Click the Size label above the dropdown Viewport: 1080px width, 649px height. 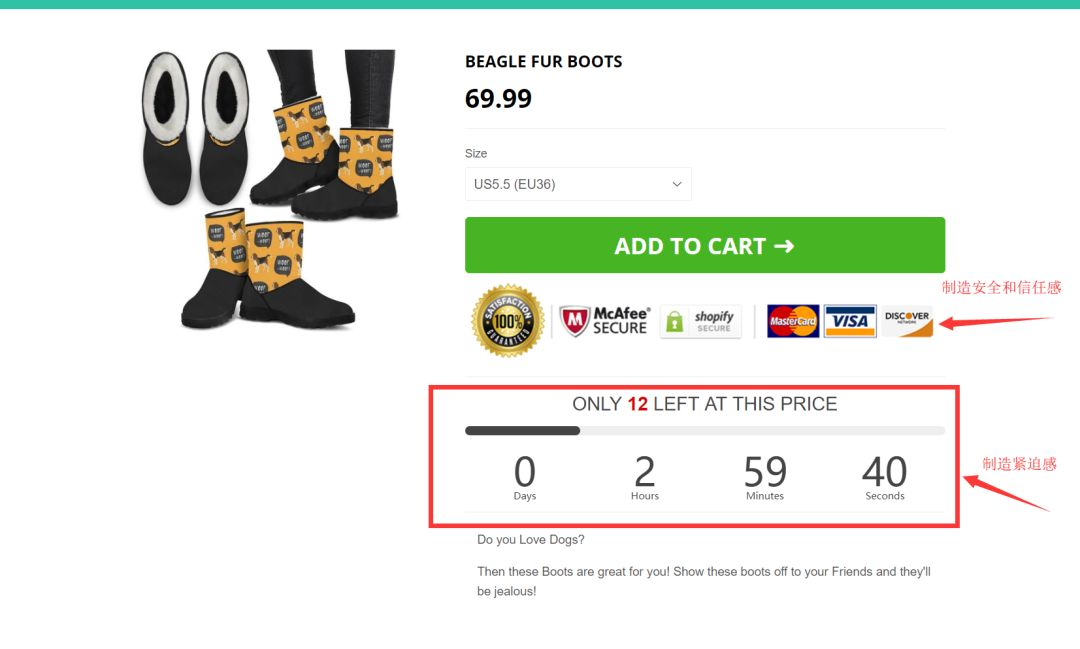click(x=476, y=154)
